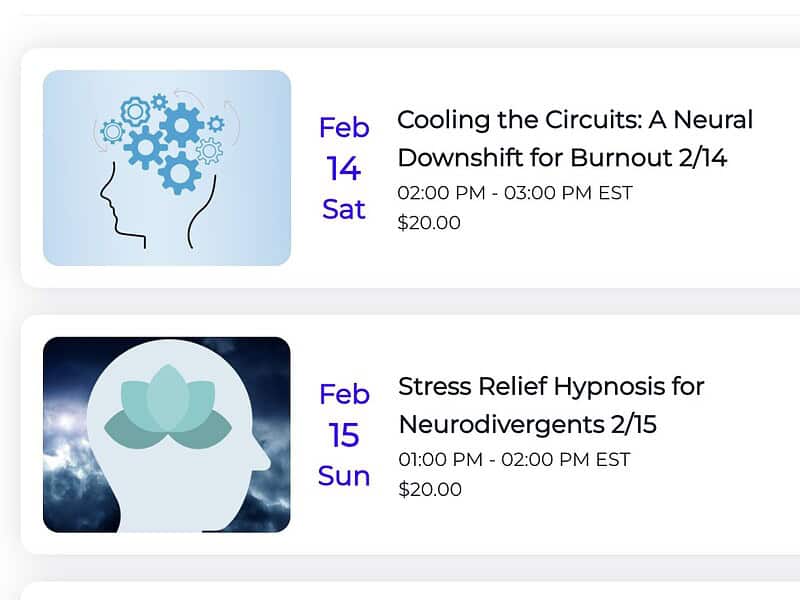Open Stress Relief Hypnosis for Neurodivergents title

click(x=551, y=405)
